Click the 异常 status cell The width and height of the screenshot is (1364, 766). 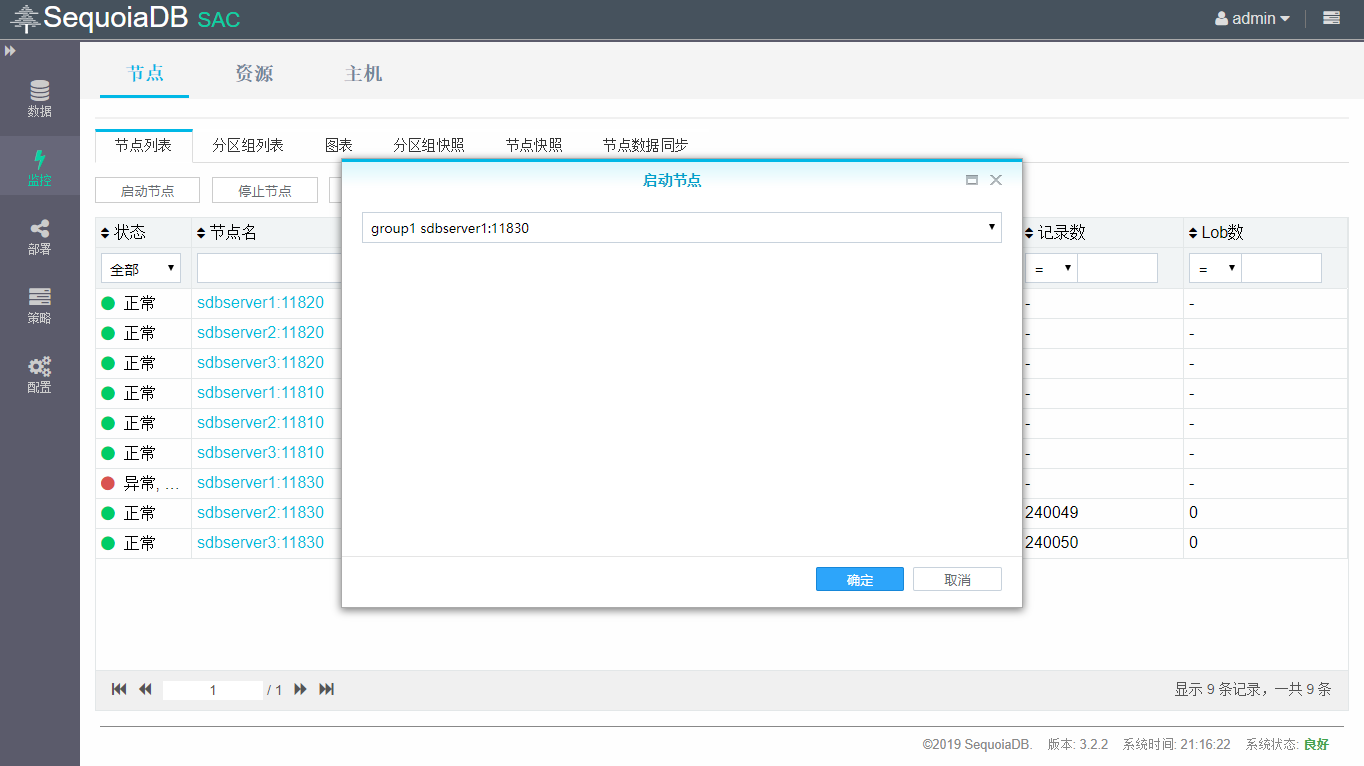(143, 483)
